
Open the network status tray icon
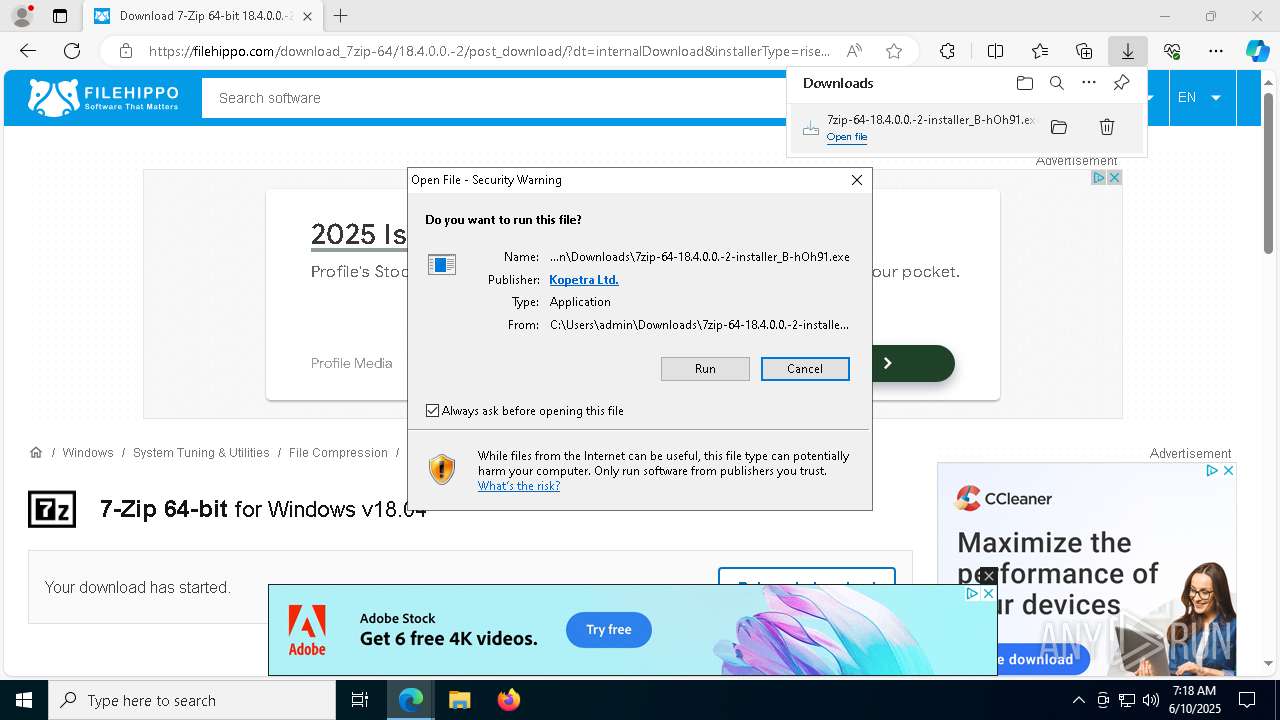(x=1127, y=700)
